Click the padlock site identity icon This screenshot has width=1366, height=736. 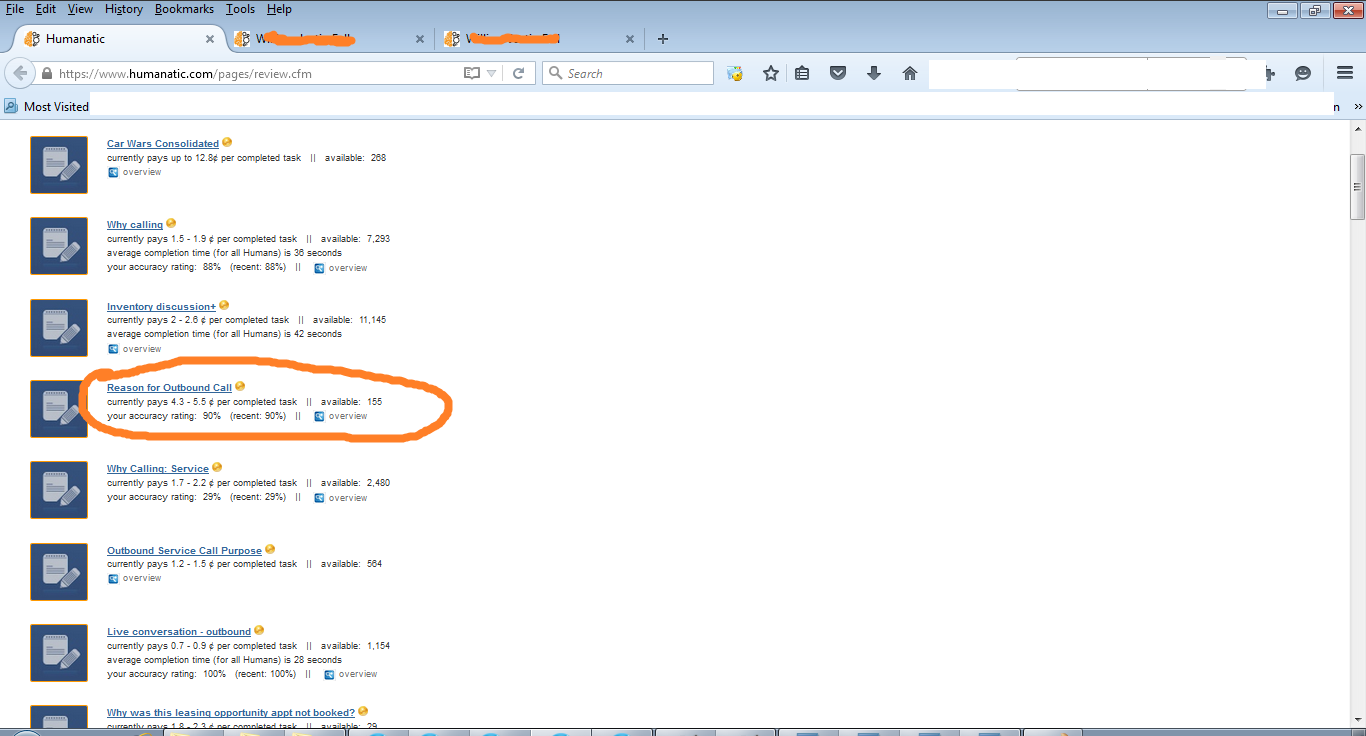pos(46,74)
